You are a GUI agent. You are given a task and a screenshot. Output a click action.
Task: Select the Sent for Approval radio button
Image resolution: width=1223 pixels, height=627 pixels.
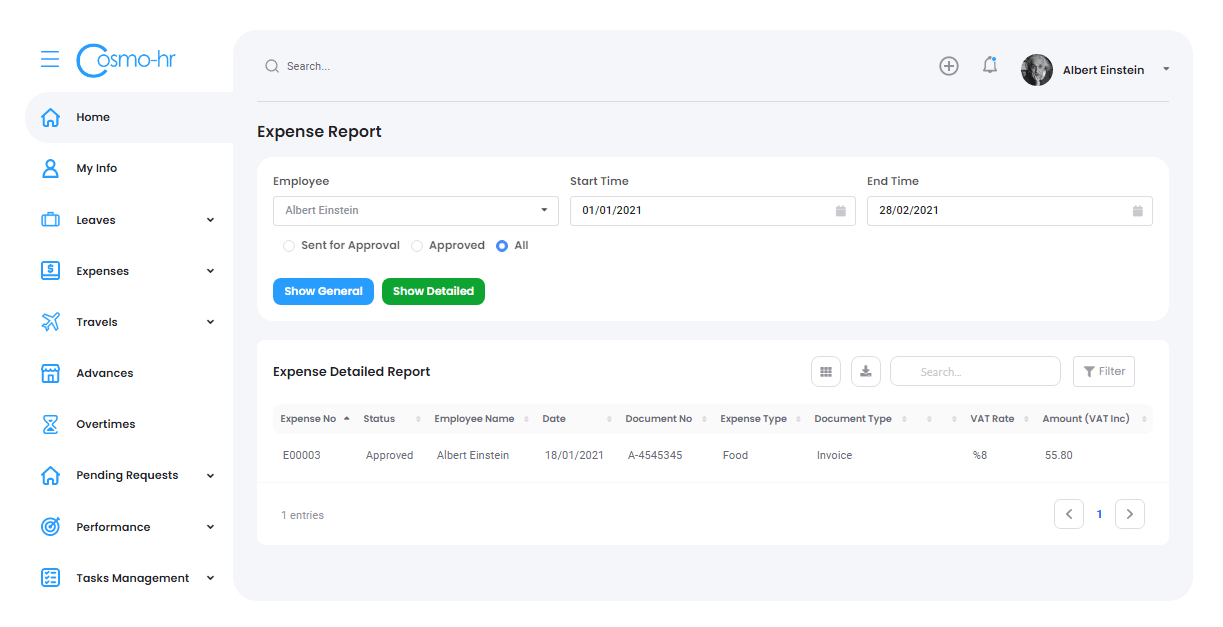coord(288,245)
